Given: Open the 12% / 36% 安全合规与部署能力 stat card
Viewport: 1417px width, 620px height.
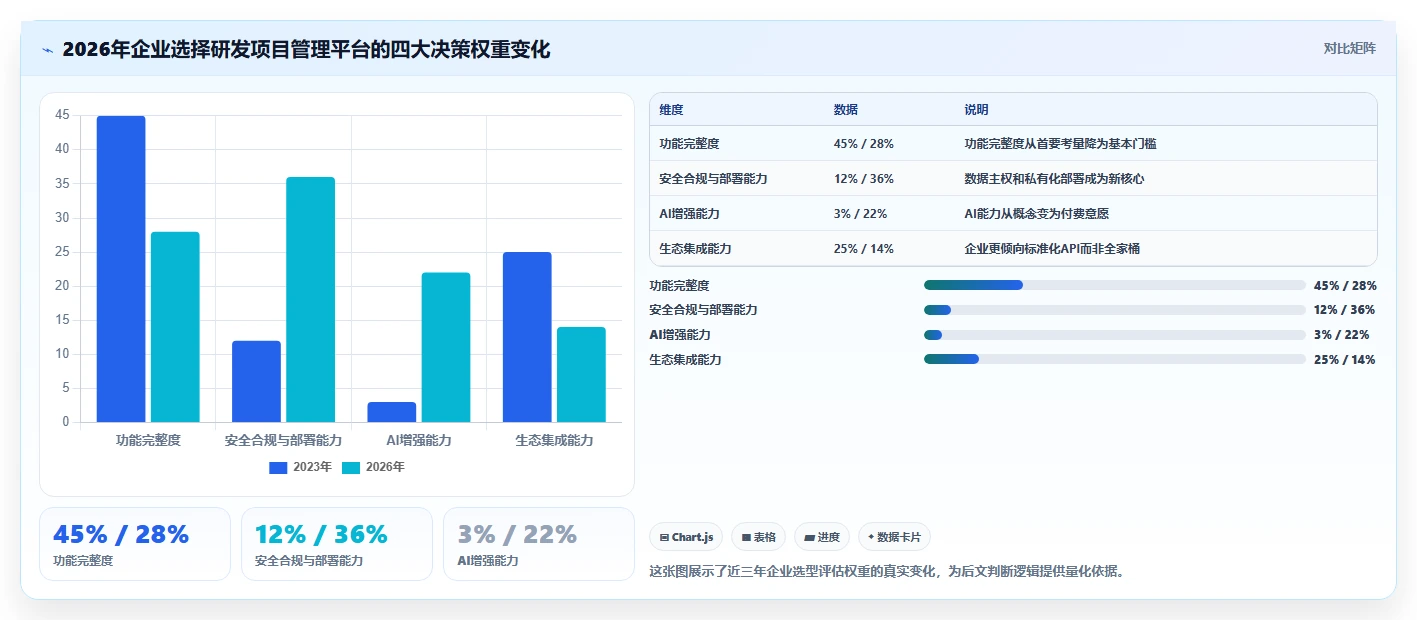Looking at the screenshot, I should pos(337,544).
